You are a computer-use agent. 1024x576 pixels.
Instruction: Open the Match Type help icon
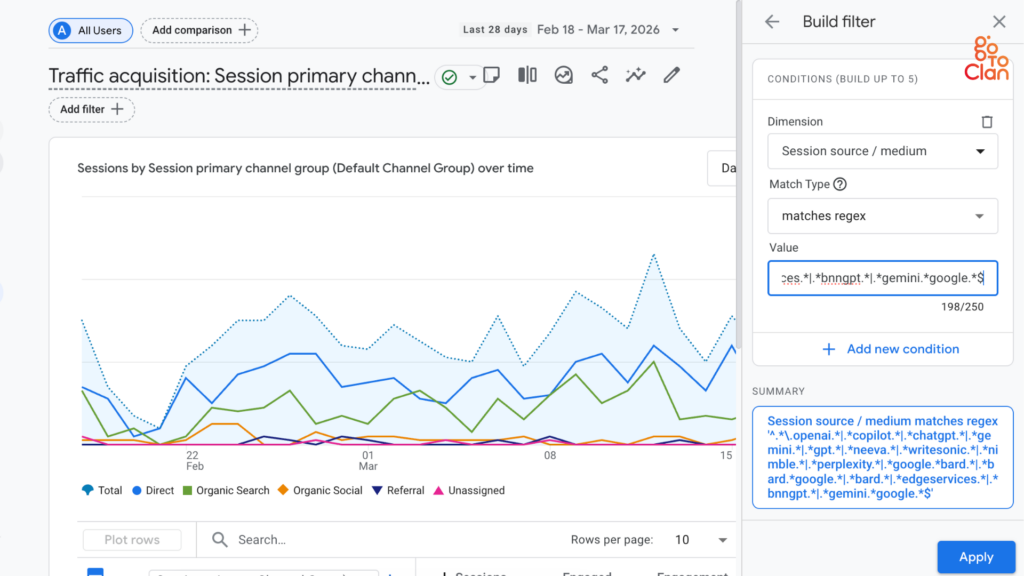(838, 184)
